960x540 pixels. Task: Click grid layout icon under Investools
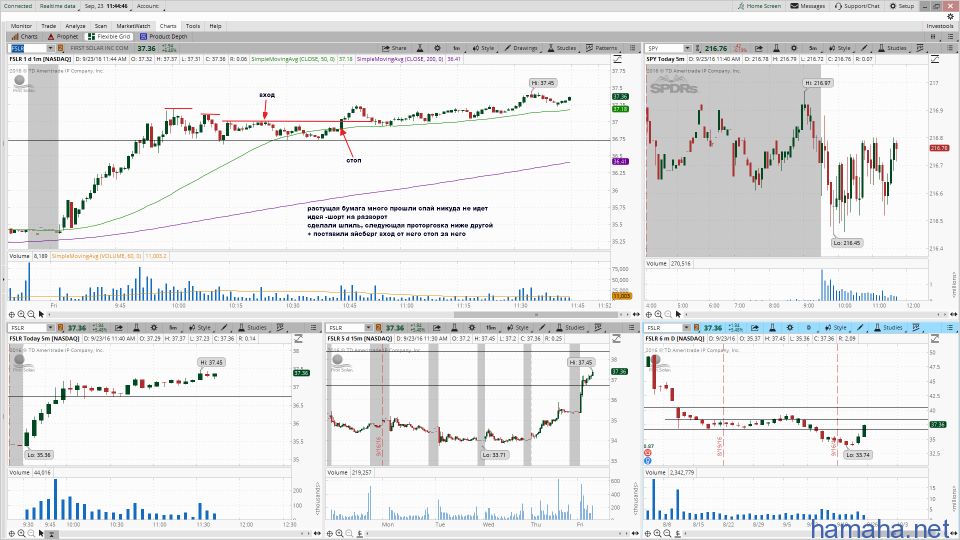point(933,37)
